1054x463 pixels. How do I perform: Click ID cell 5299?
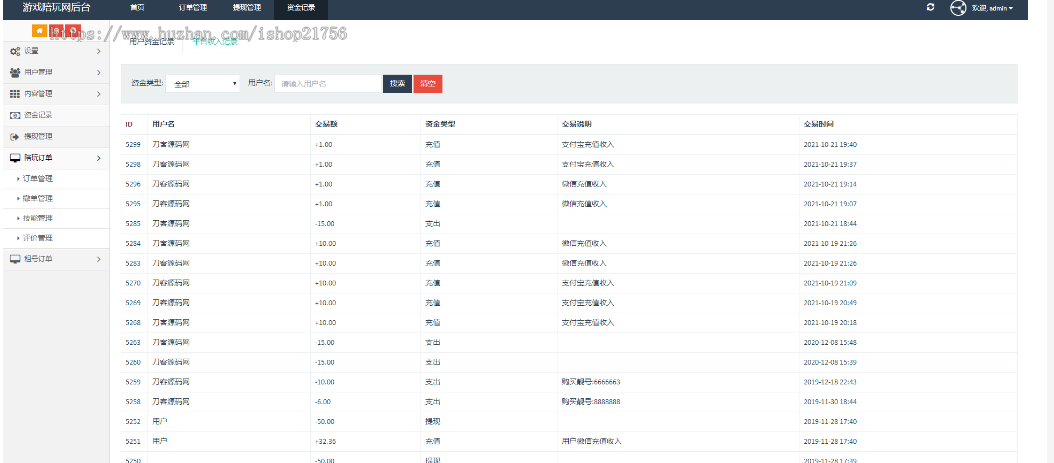[132, 144]
